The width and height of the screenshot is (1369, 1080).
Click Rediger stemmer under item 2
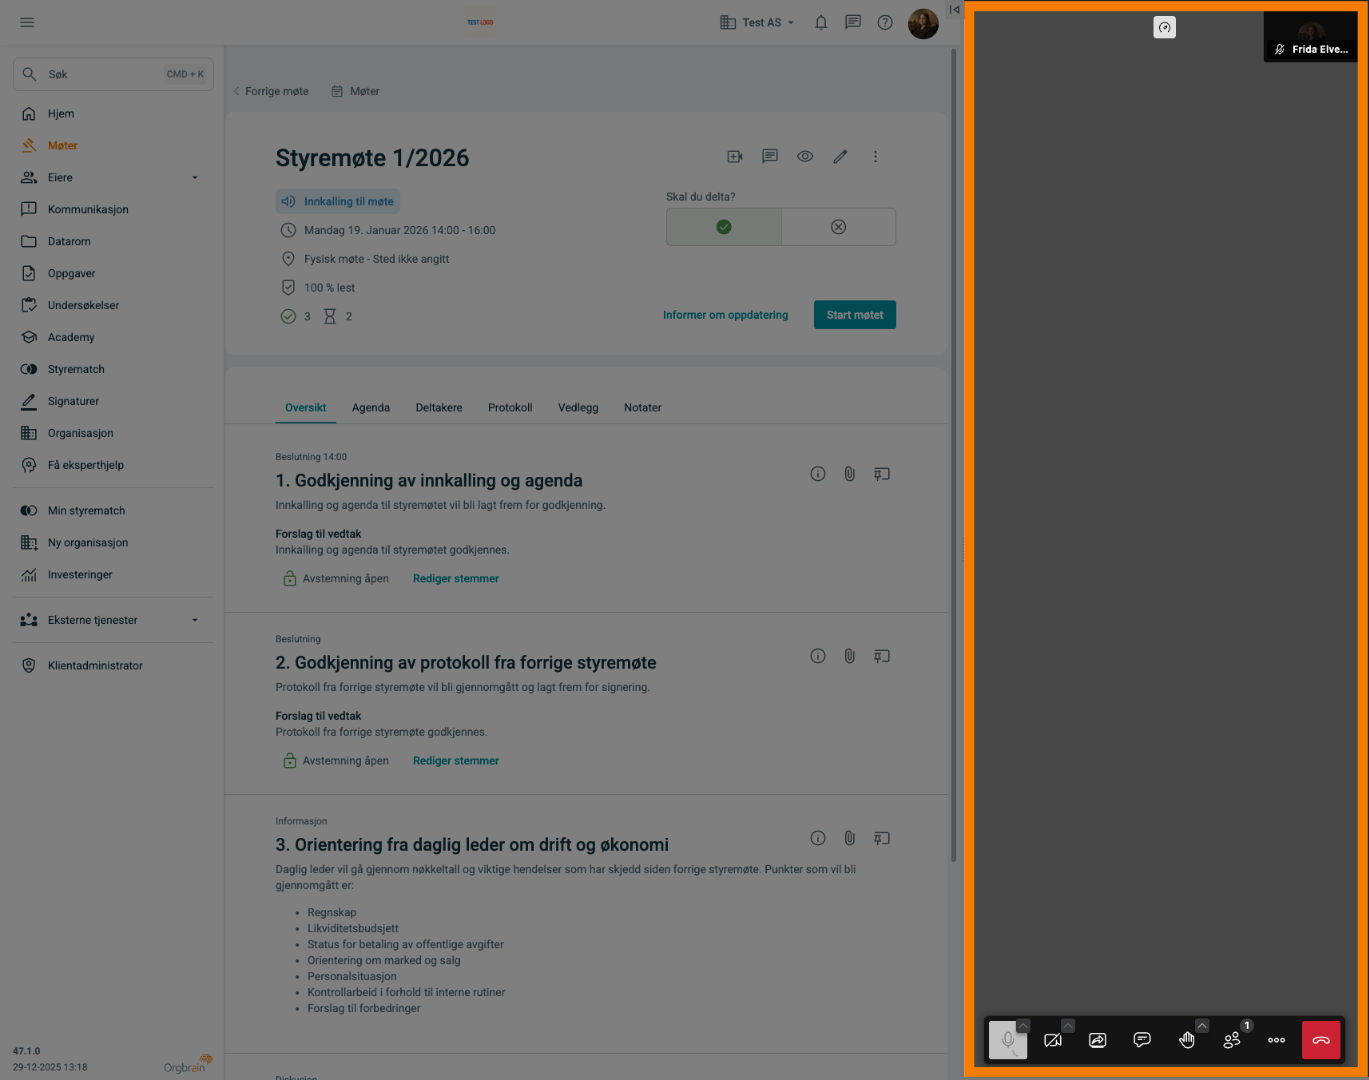(456, 761)
